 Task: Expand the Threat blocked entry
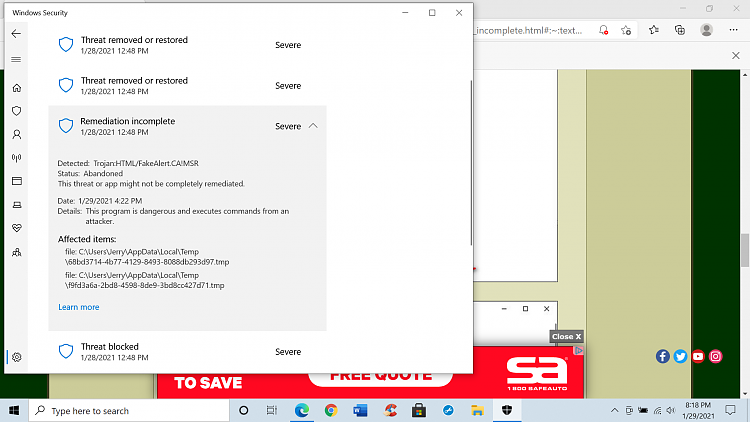(x=188, y=352)
